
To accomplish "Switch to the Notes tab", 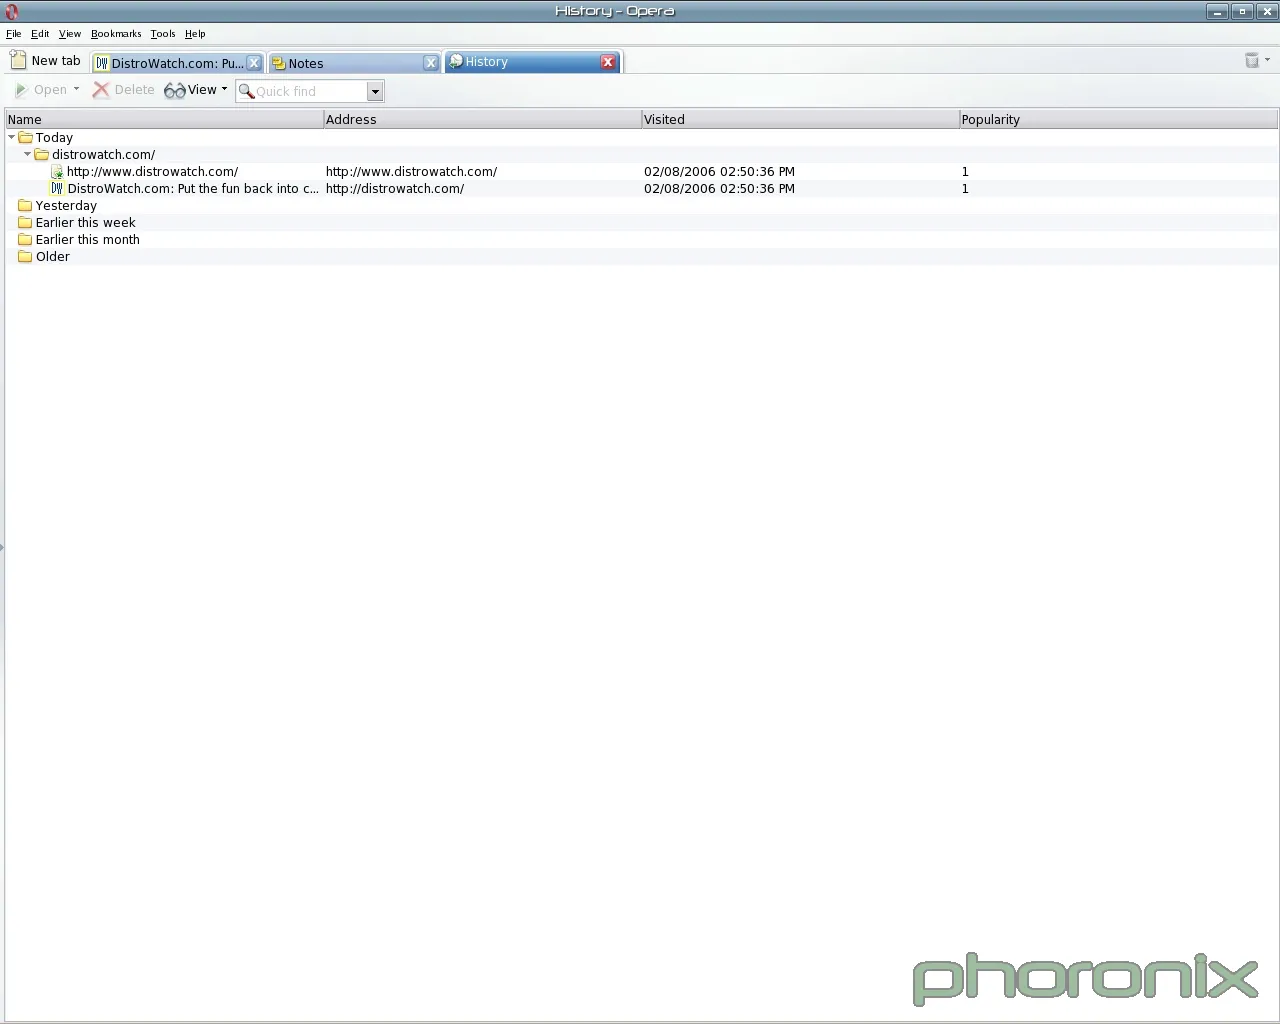I will 355,63.
